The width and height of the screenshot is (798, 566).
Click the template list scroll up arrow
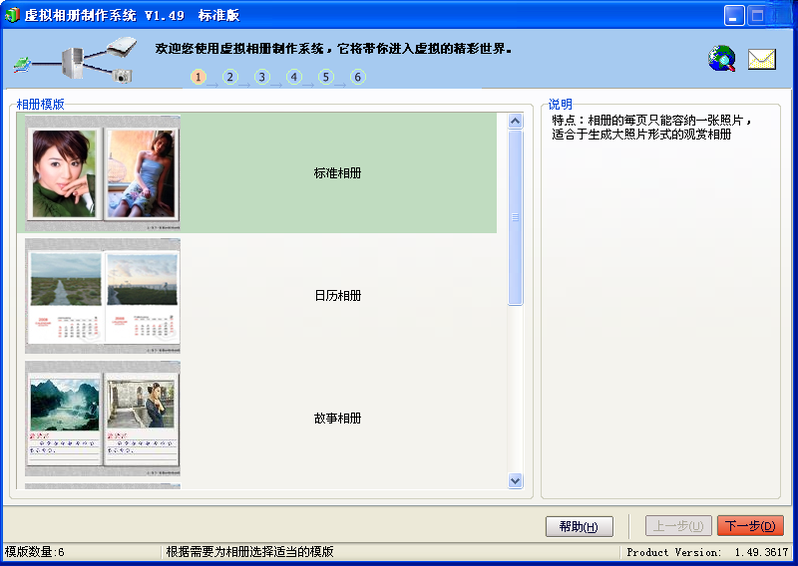(x=515, y=121)
